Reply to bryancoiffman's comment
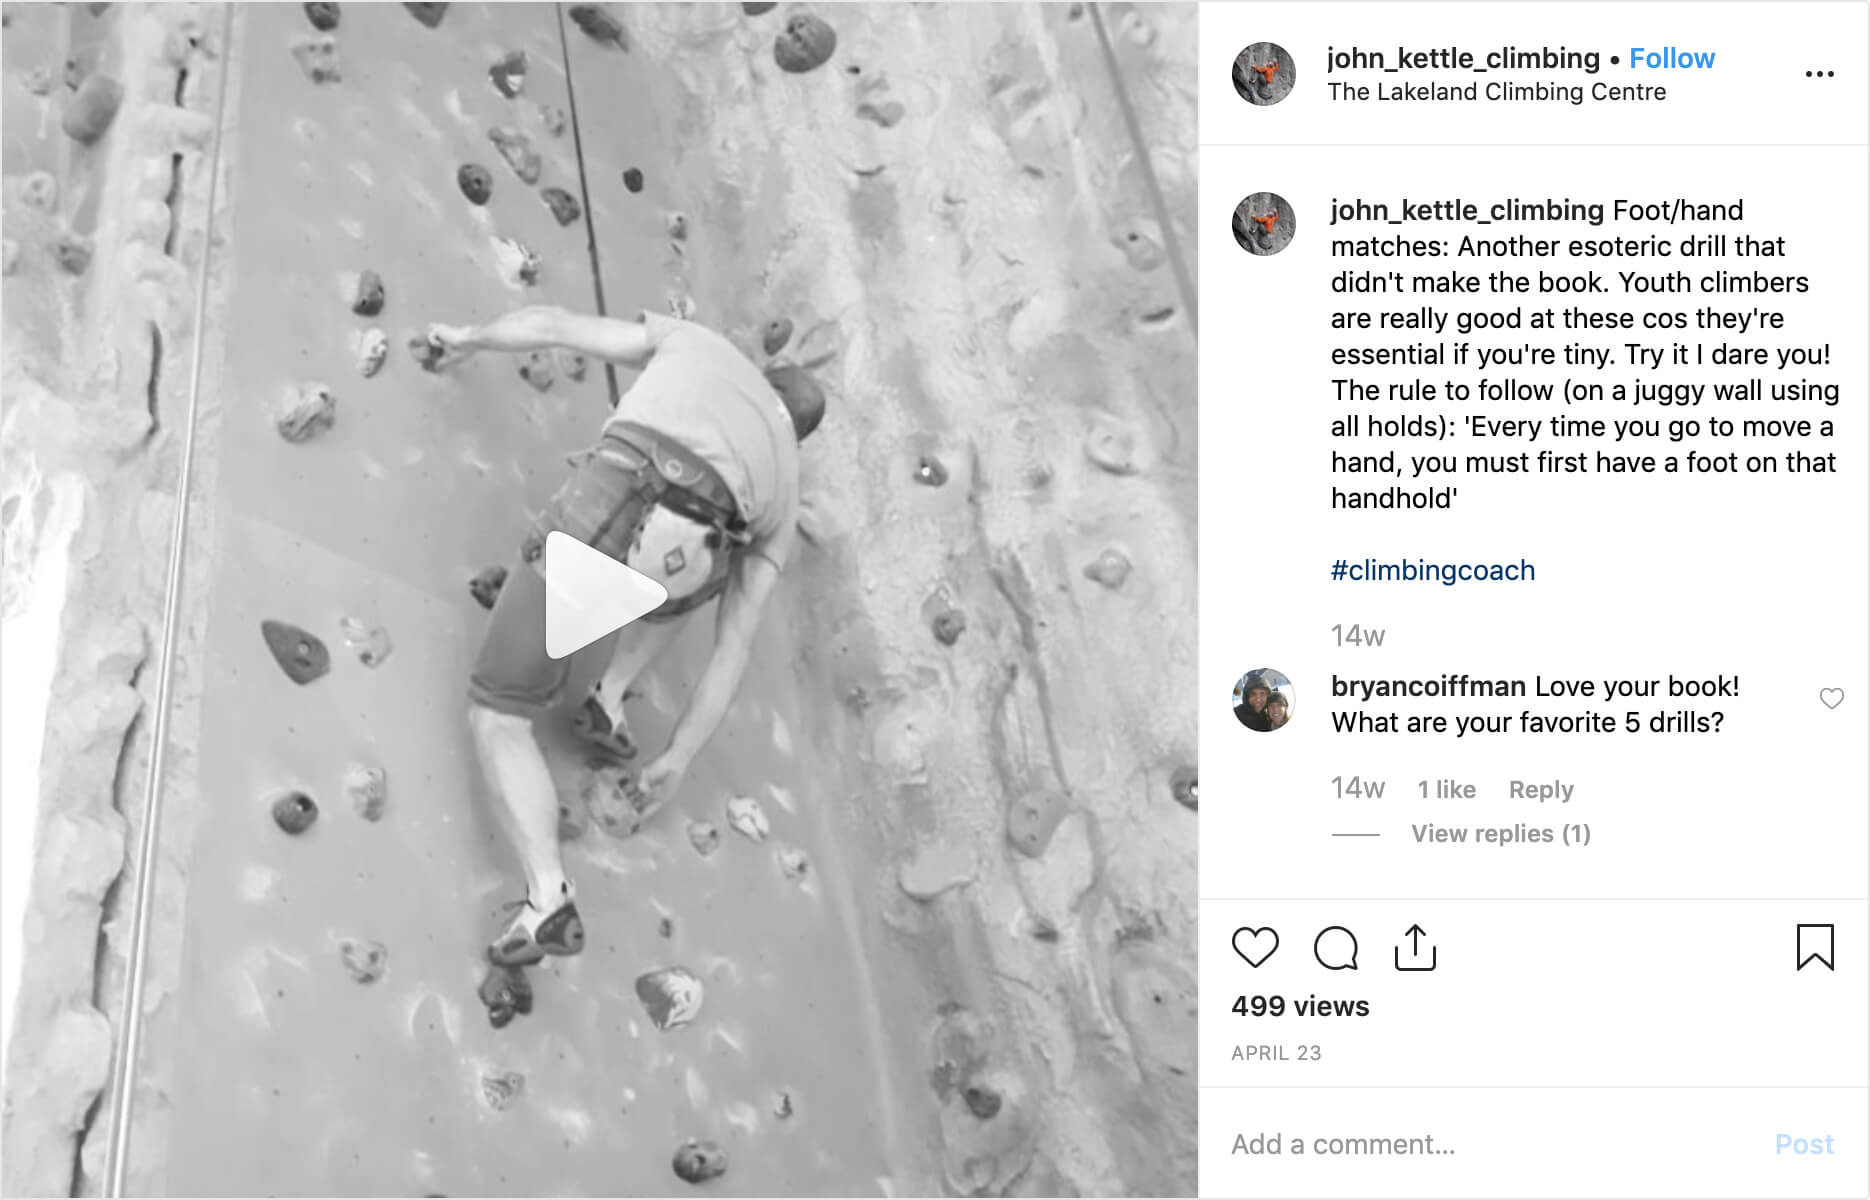Image resolution: width=1870 pixels, height=1200 pixels. pos(1540,789)
